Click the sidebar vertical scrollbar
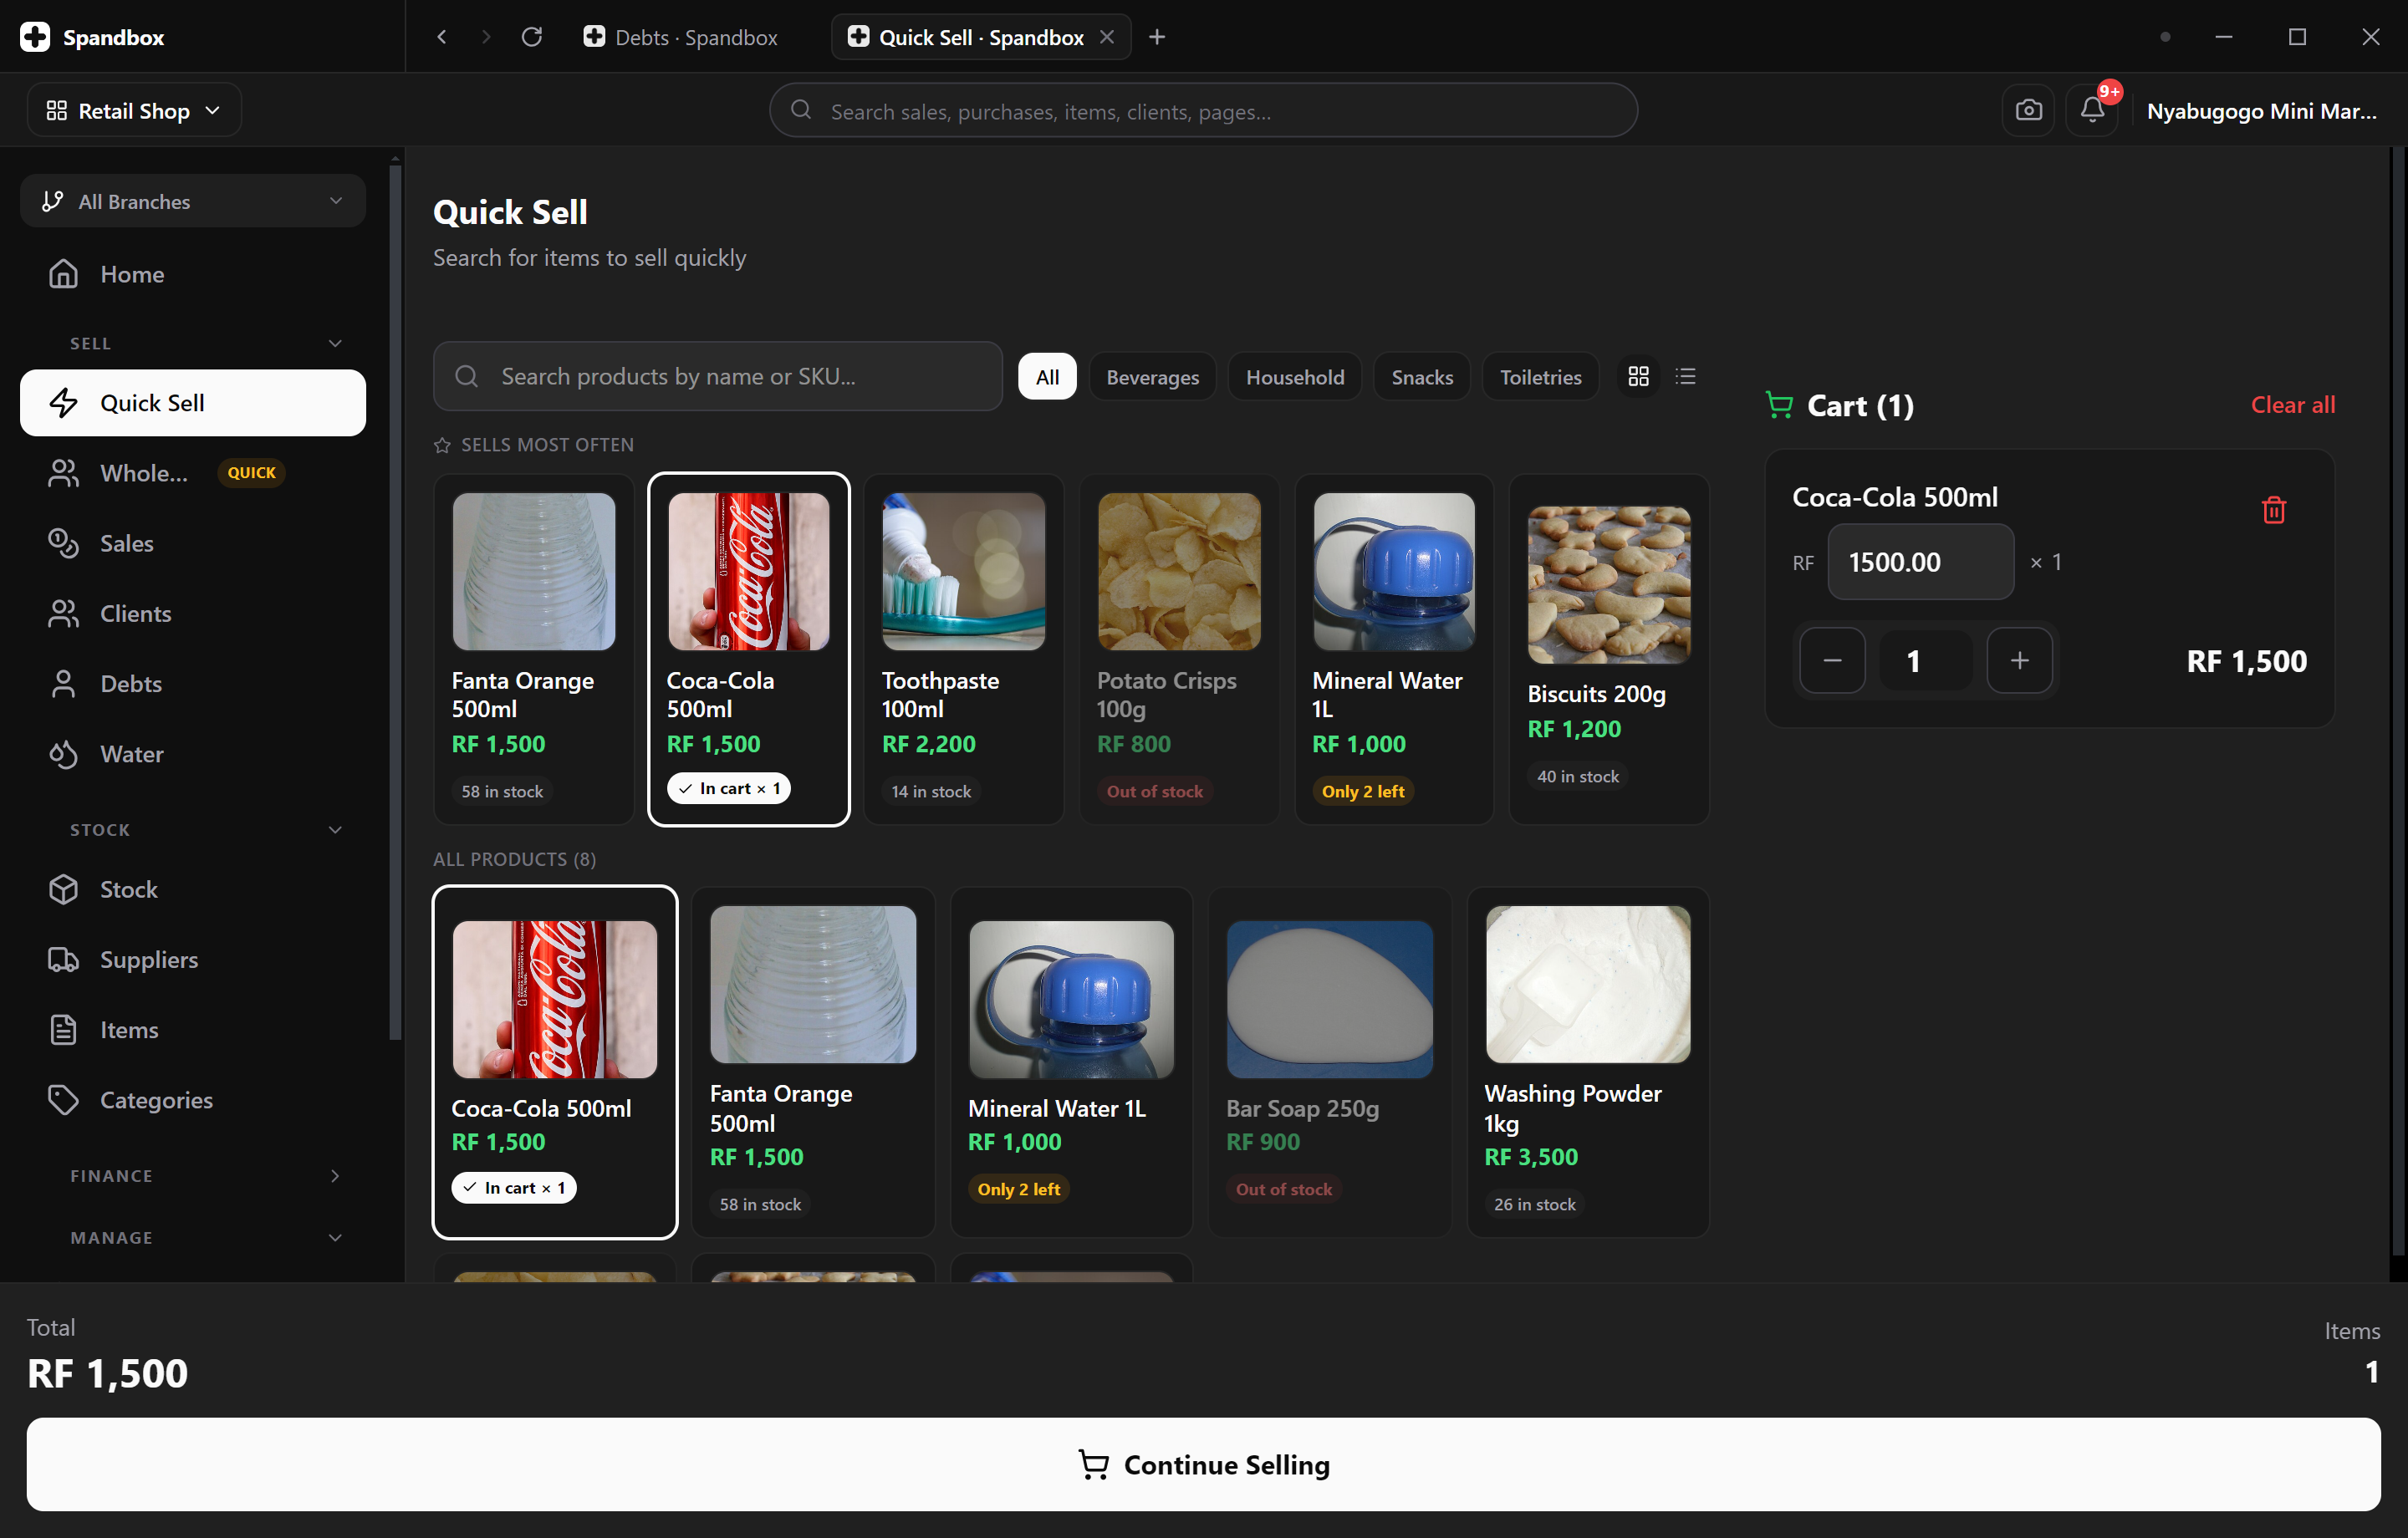 coord(395,600)
